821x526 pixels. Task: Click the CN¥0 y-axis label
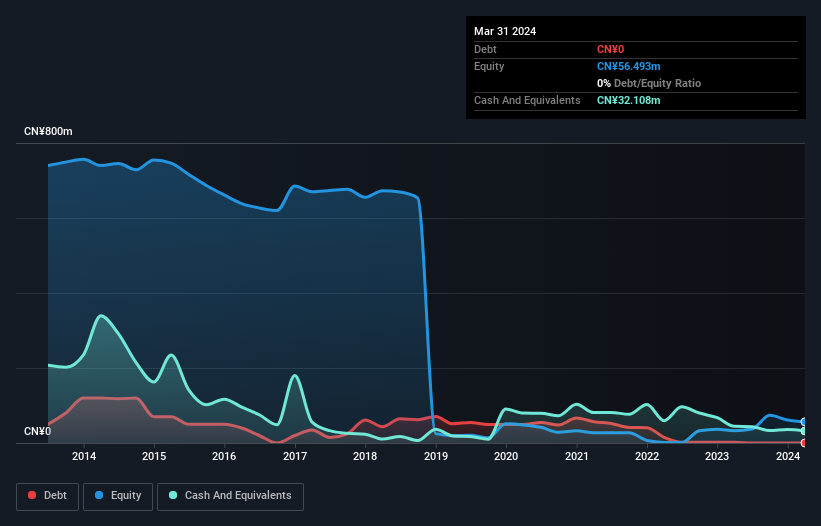click(x=38, y=431)
